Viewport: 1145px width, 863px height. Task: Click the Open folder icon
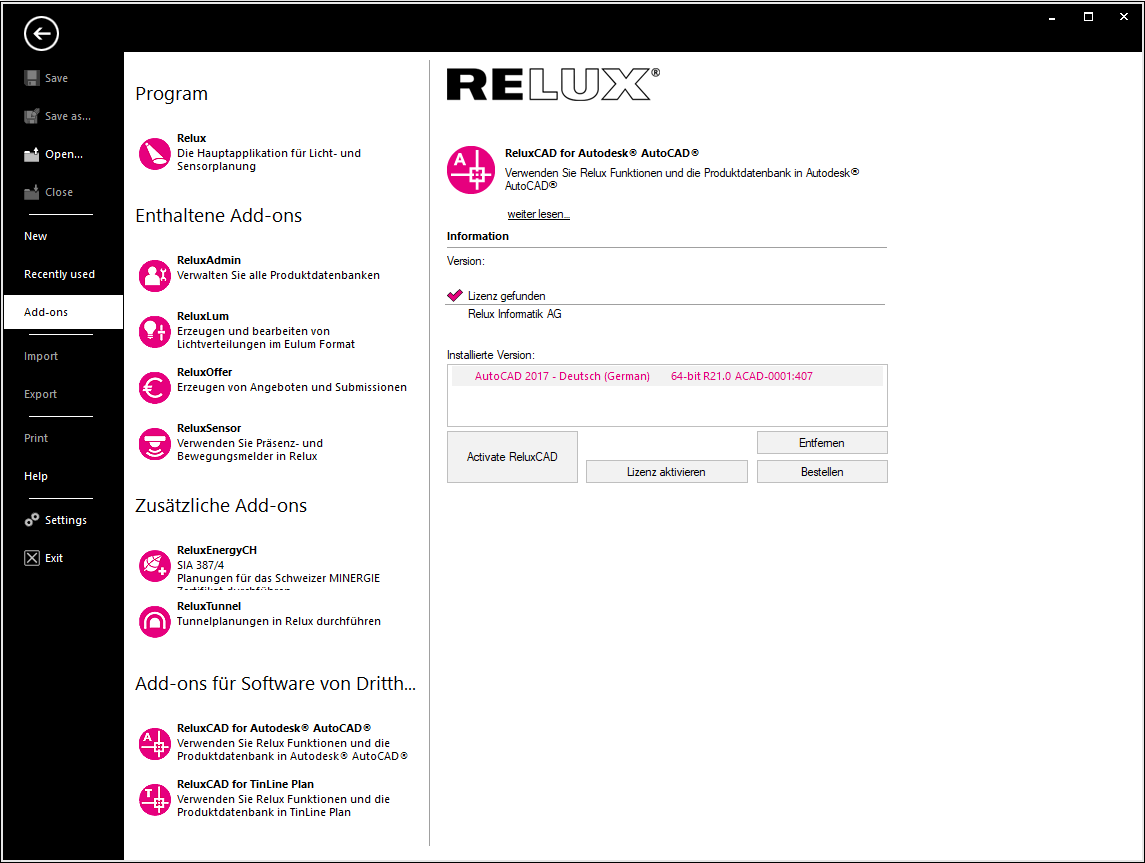(31, 154)
